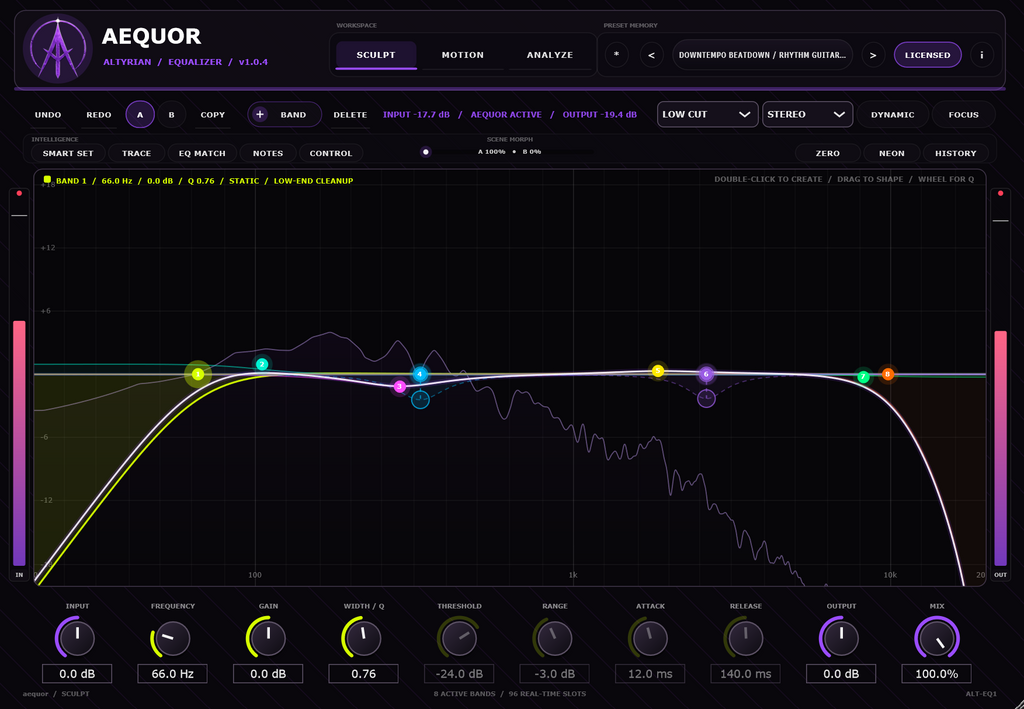1024x709 pixels.
Task: Click the INPUT gain knob
Action: [77, 638]
